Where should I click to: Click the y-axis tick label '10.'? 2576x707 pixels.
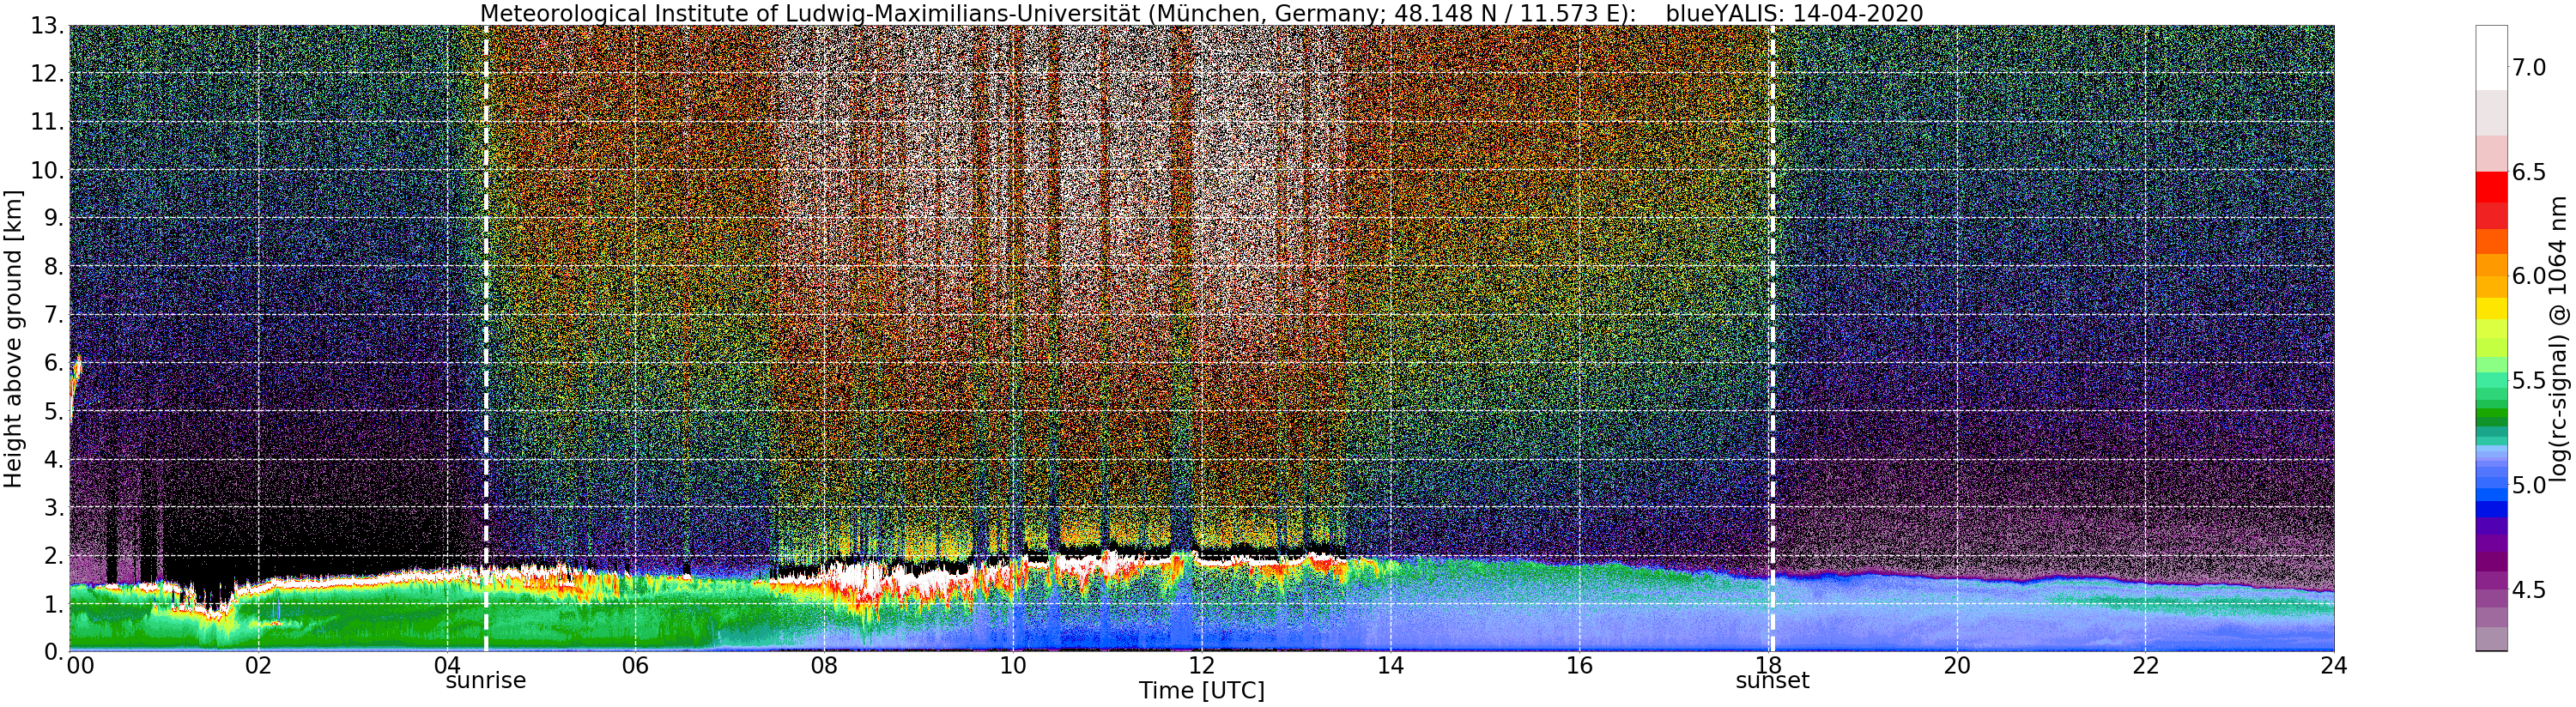46,170
